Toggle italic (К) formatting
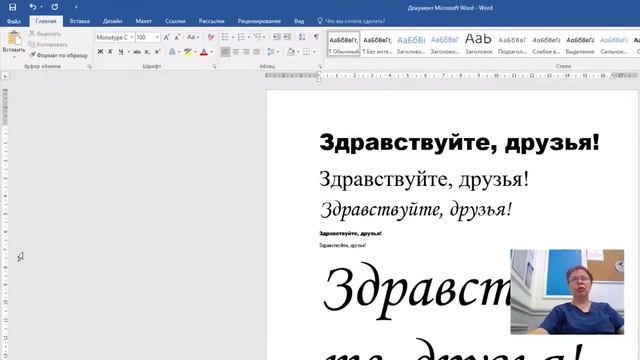This screenshot has height=360, width=640. click(x=110, y=52)
